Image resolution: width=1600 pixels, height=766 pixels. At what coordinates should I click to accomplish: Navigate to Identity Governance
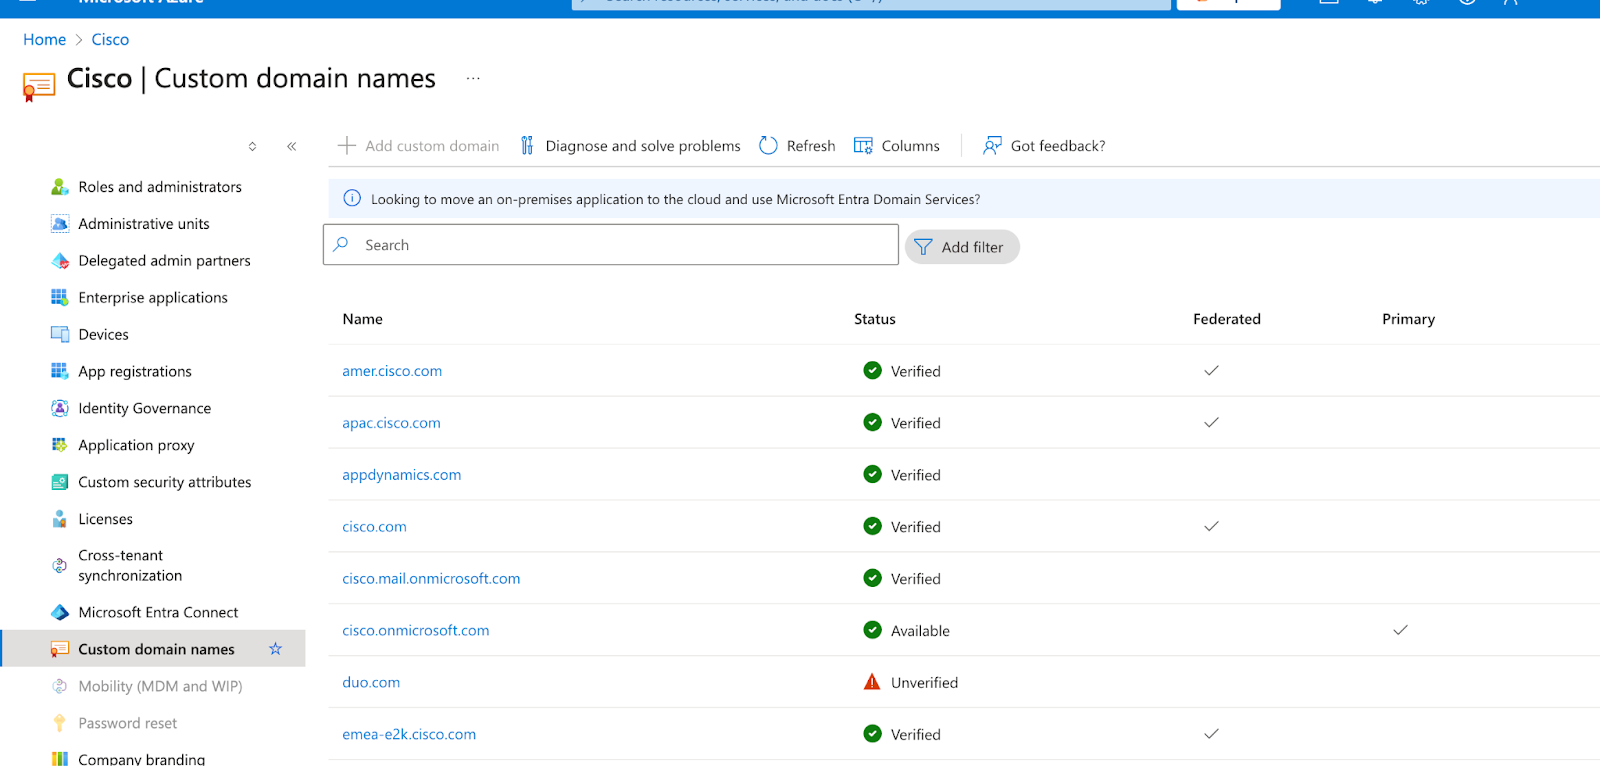click(x=145, y=409)
